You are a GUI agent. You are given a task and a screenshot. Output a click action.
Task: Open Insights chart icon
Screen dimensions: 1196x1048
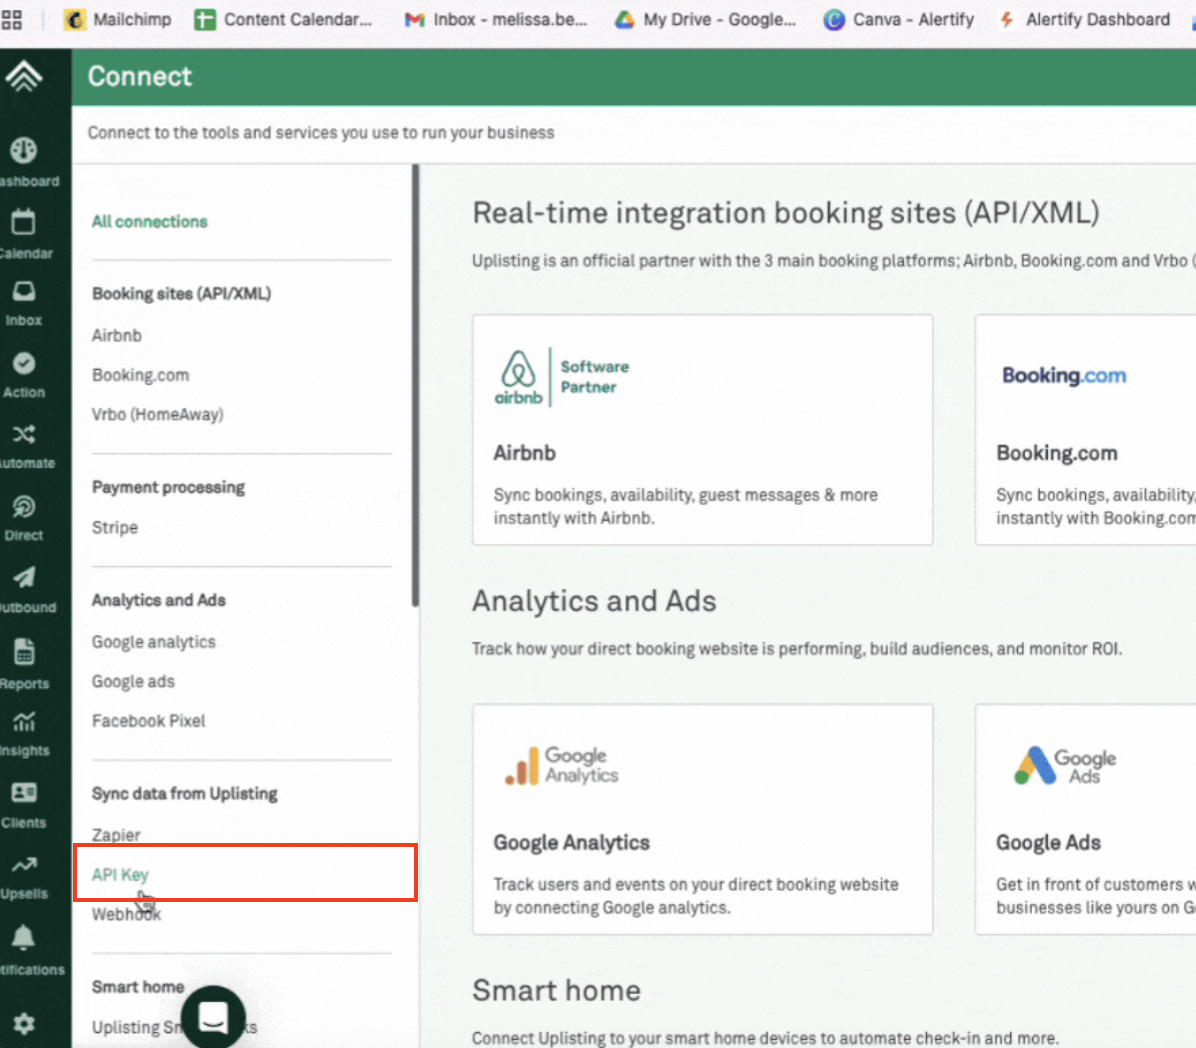[24, 722]
